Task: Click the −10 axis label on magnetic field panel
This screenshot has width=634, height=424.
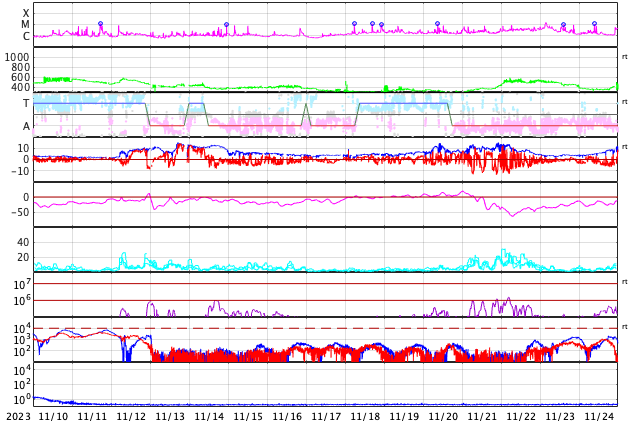Action: pos(20,171)
